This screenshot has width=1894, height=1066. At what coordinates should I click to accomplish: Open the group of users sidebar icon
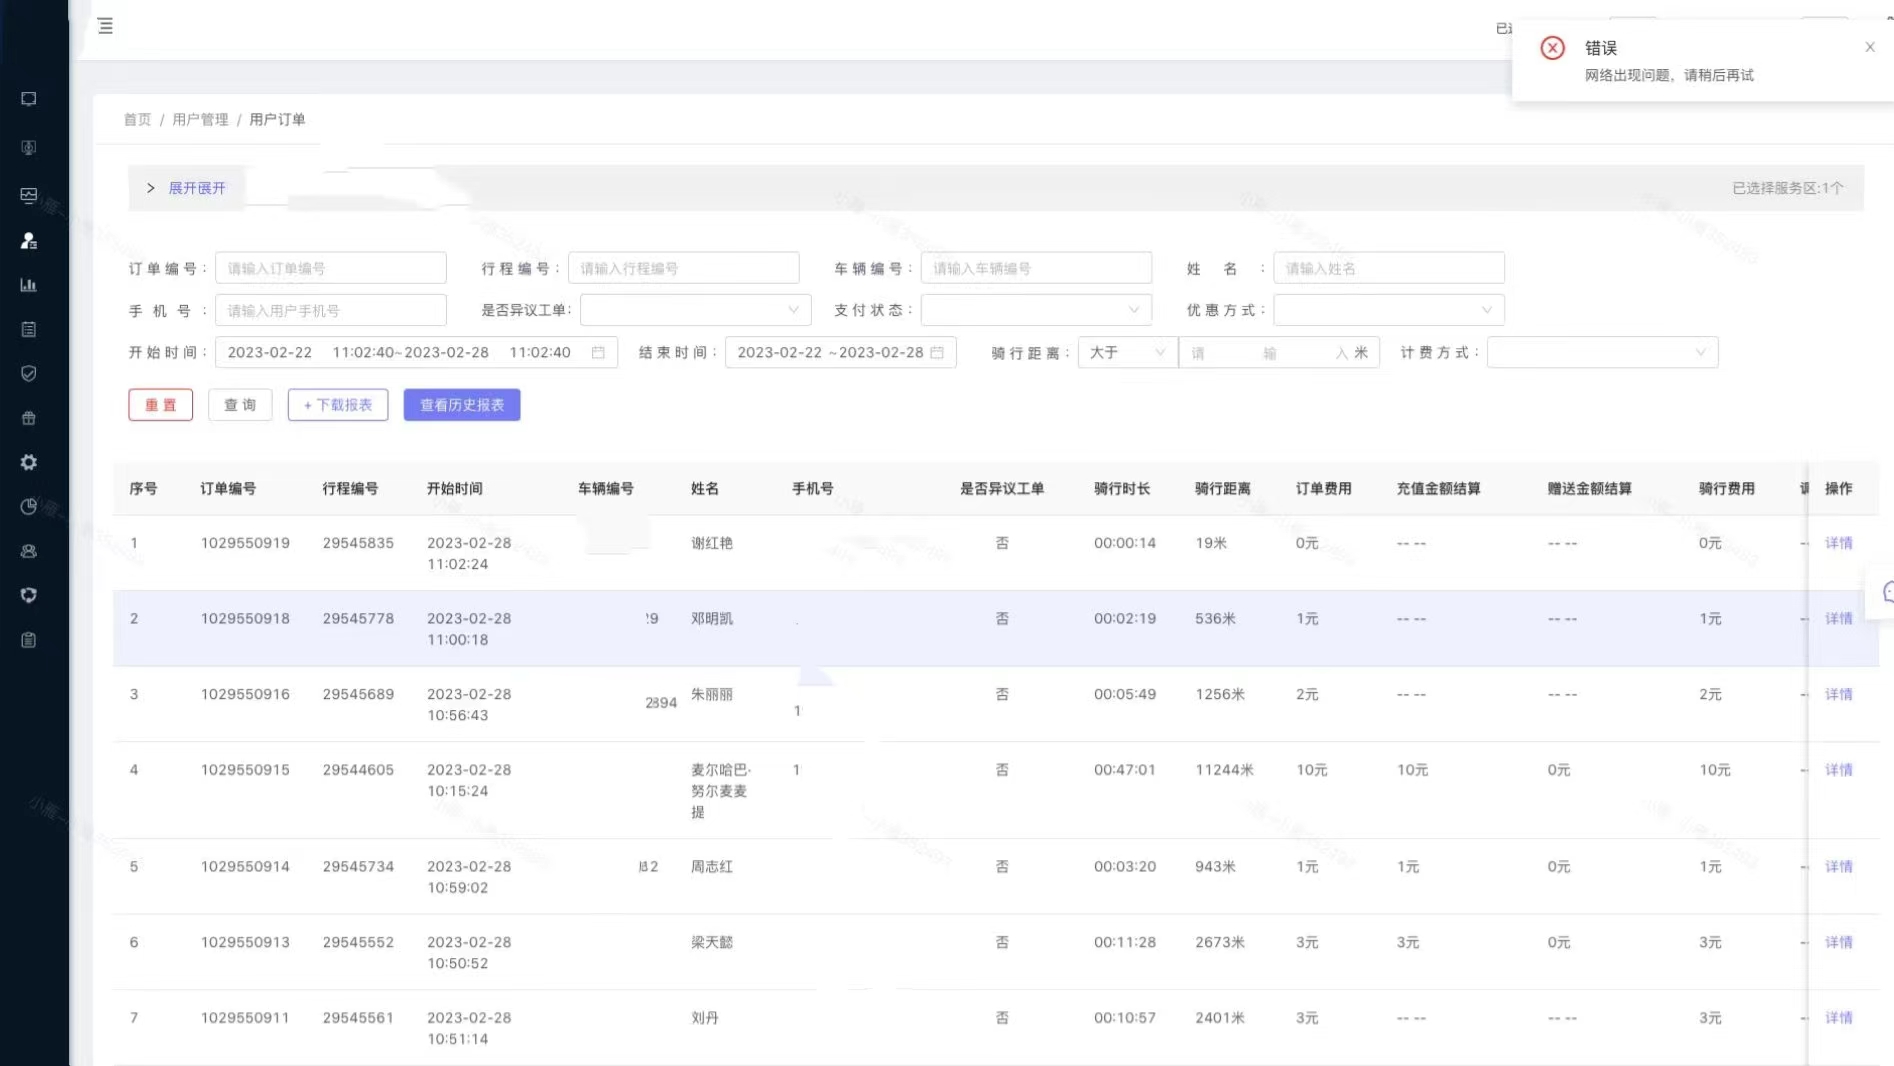(29, 551)
